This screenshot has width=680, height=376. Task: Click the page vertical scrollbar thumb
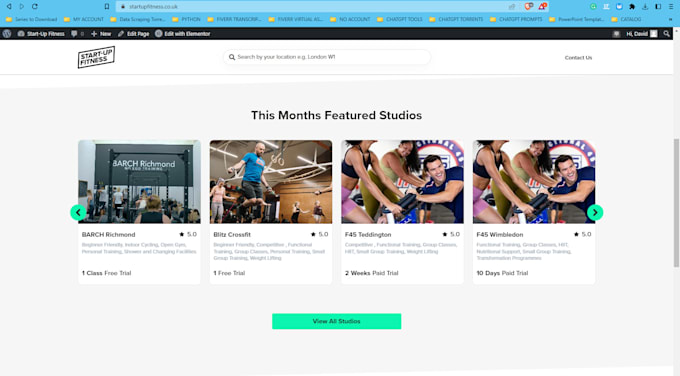click(676, 203)
